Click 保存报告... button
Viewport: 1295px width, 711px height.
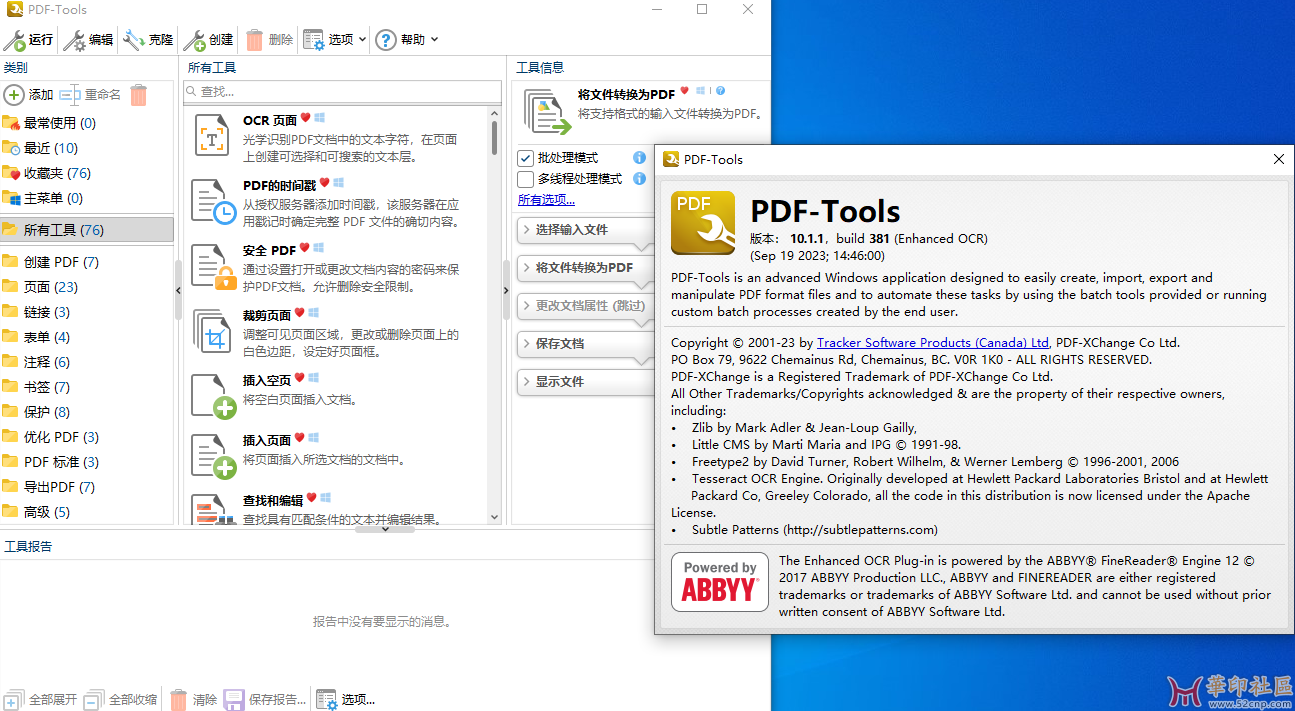pos(265,700)
